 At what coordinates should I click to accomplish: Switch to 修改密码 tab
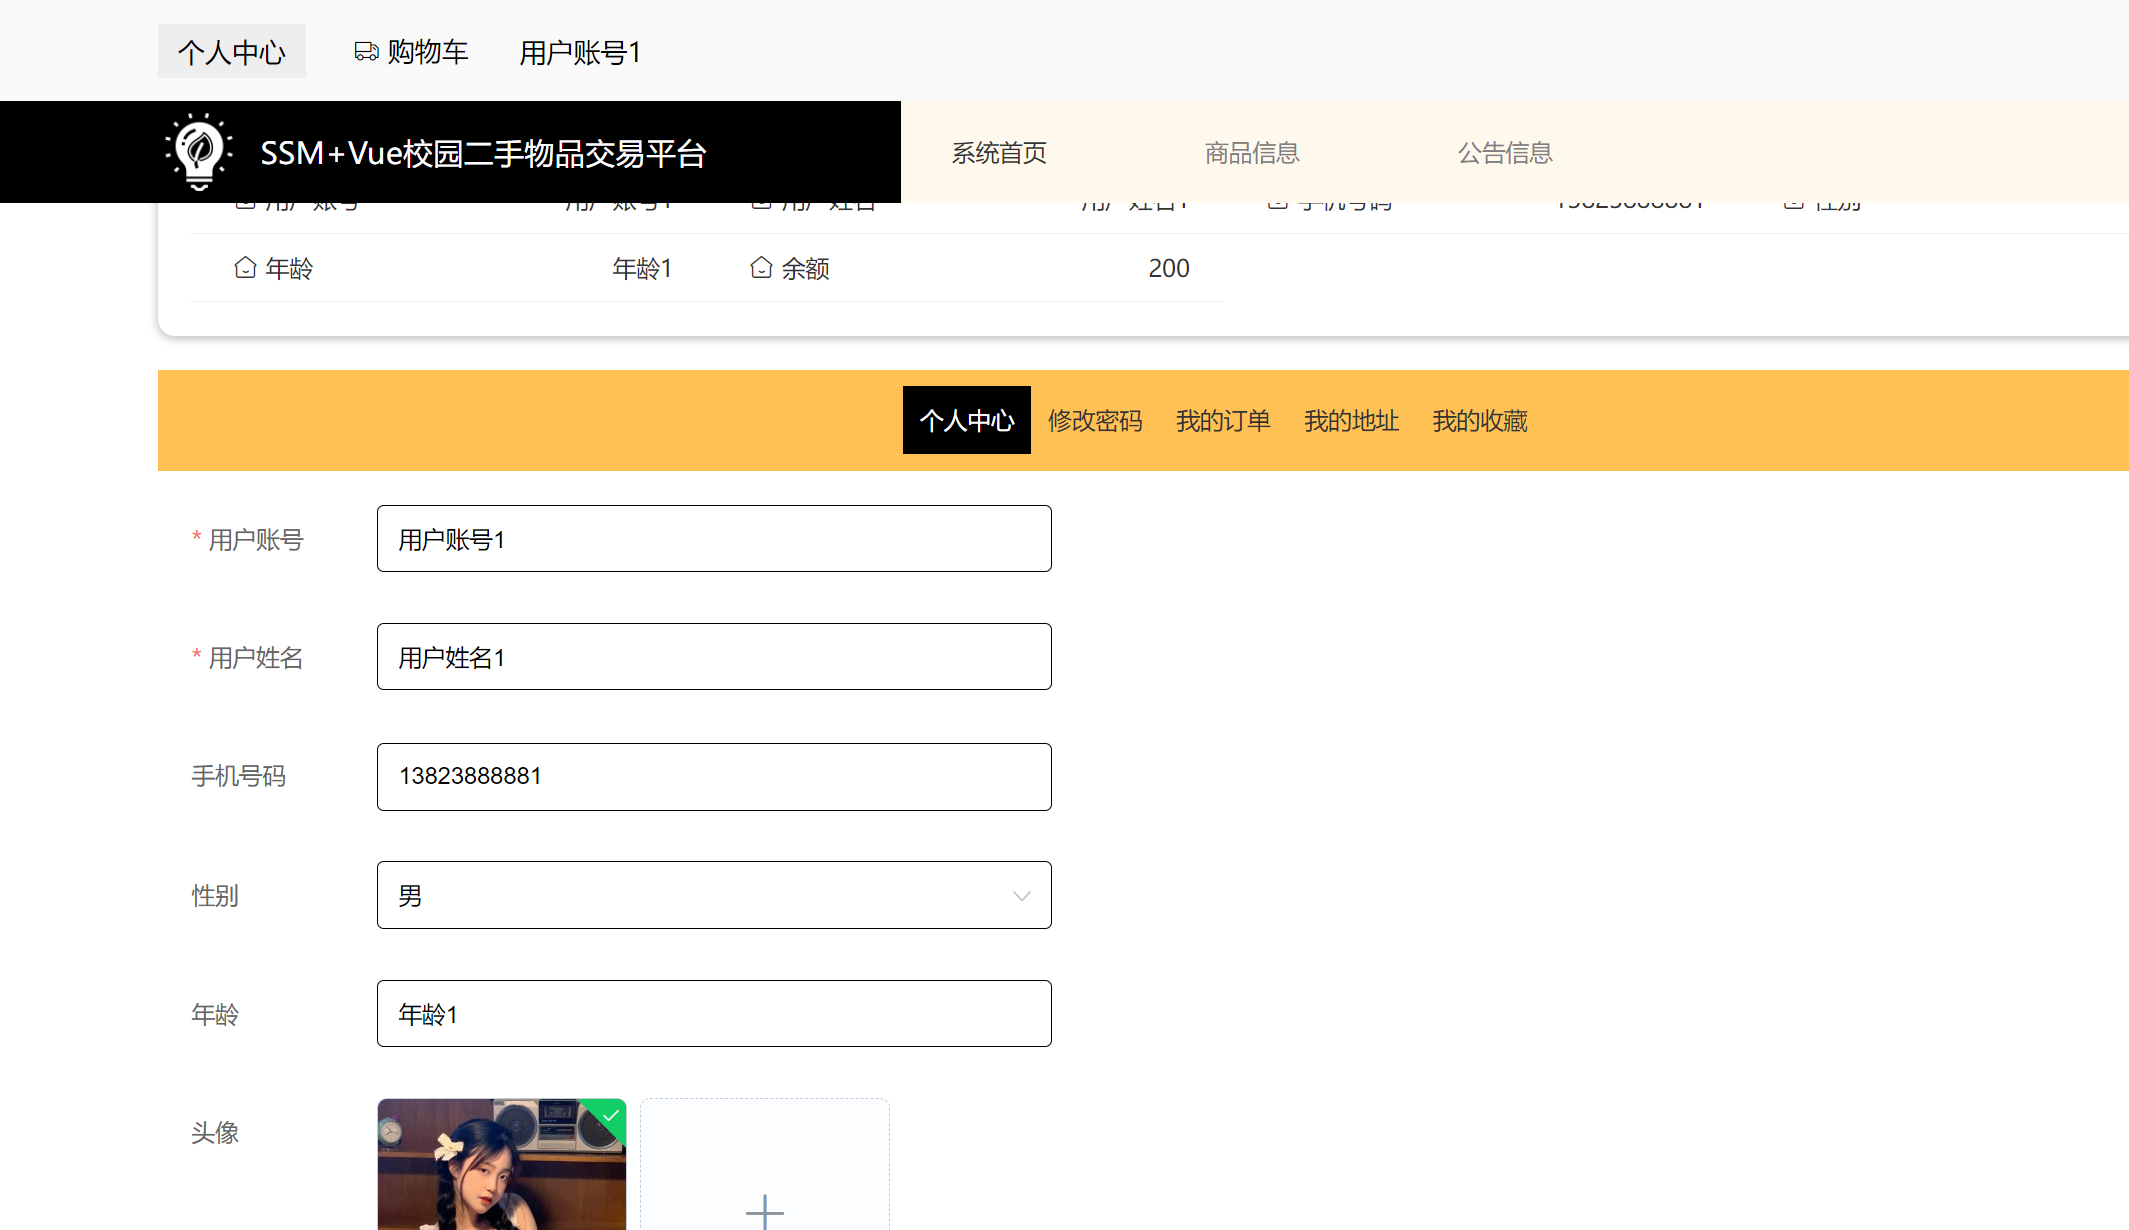(1095, 421)
